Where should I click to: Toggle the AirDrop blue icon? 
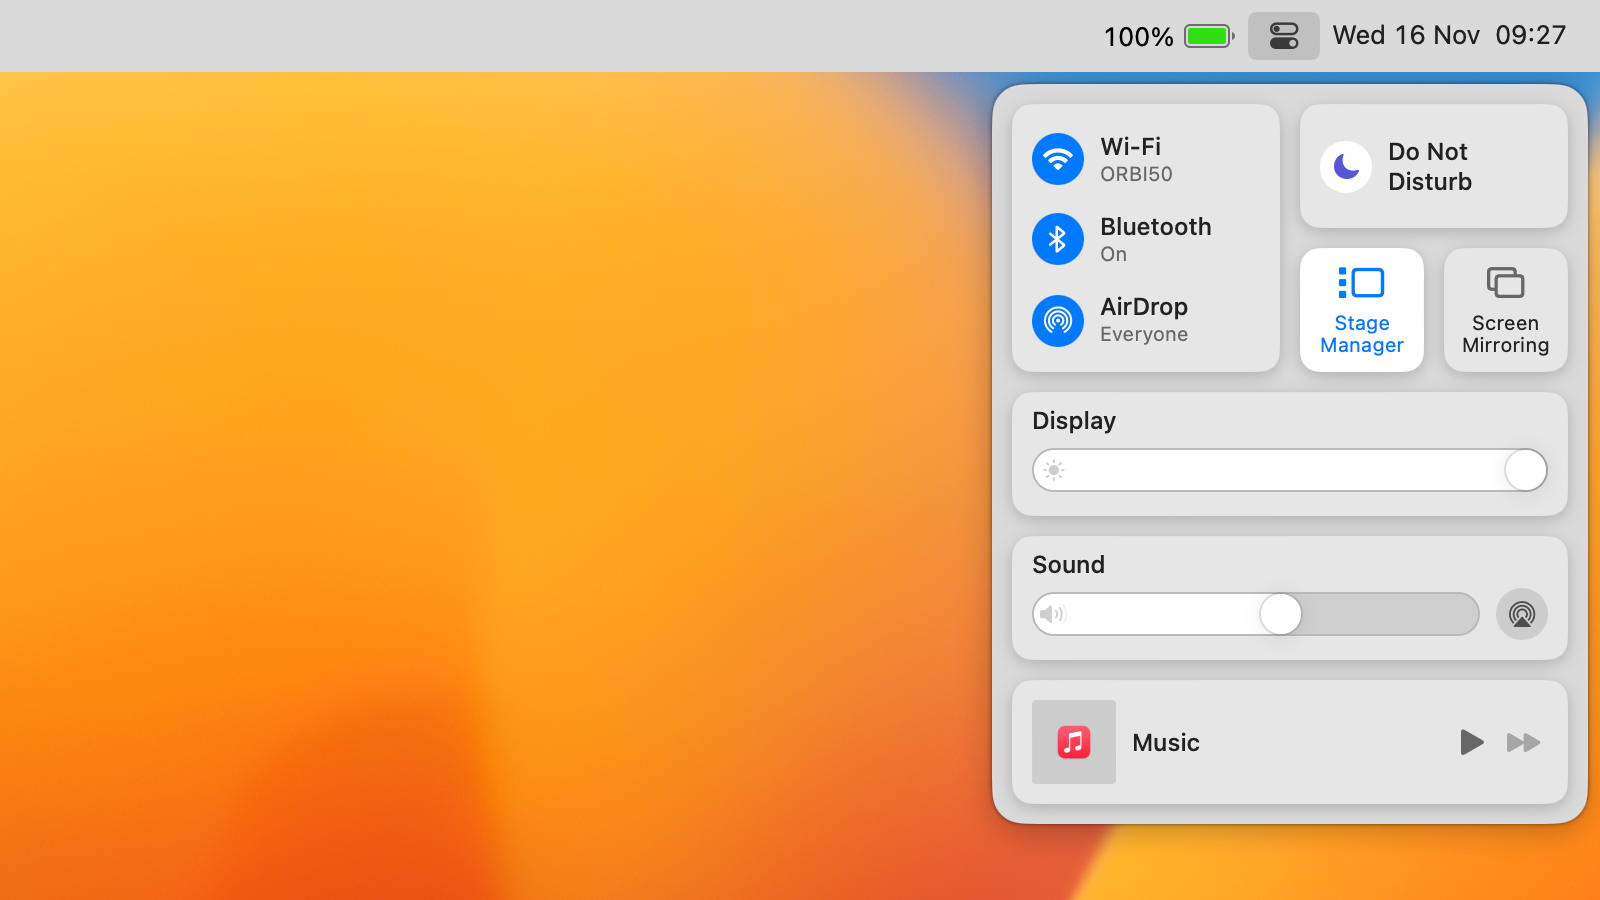pyautogui.click(x=1057, y=320)
